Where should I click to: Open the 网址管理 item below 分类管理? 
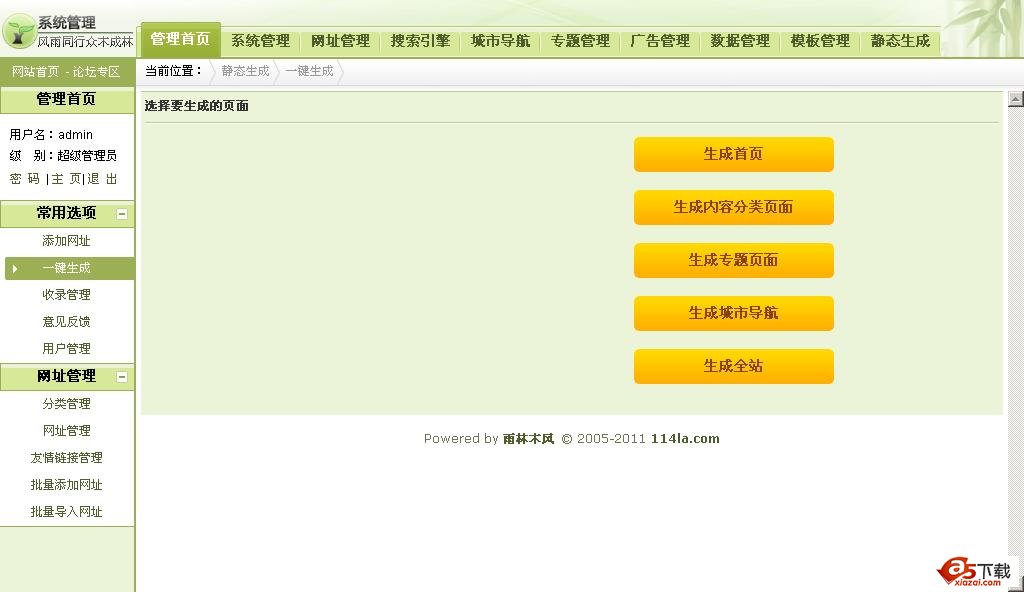point(66,431)
